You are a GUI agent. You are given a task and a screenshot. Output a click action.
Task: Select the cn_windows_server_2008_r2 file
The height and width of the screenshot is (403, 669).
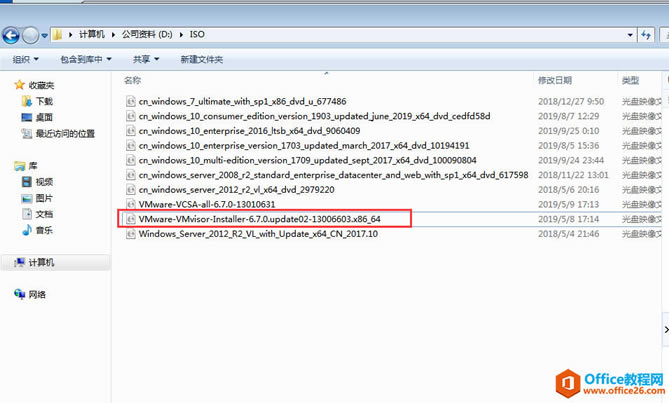333,175
